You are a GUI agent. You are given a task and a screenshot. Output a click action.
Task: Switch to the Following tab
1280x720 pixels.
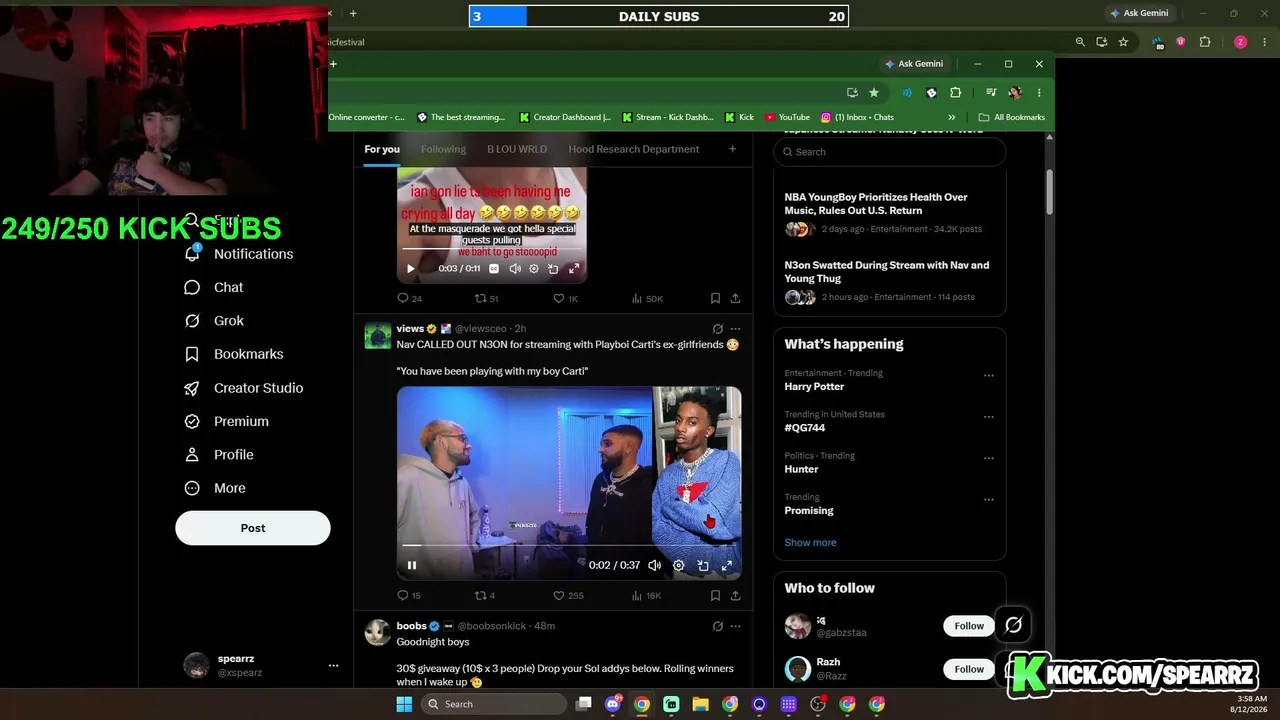pos(443,149)
